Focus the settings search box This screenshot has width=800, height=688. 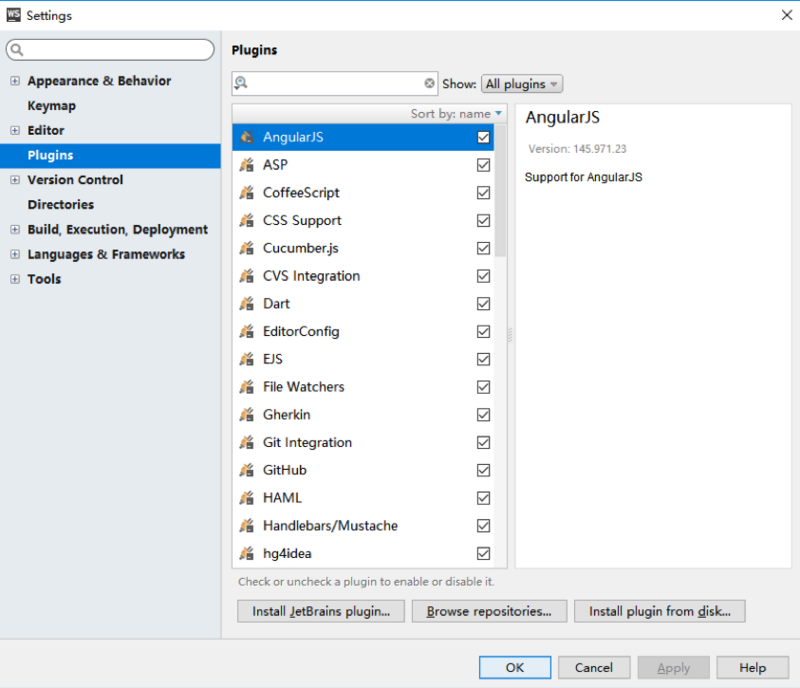pos(110,50)
